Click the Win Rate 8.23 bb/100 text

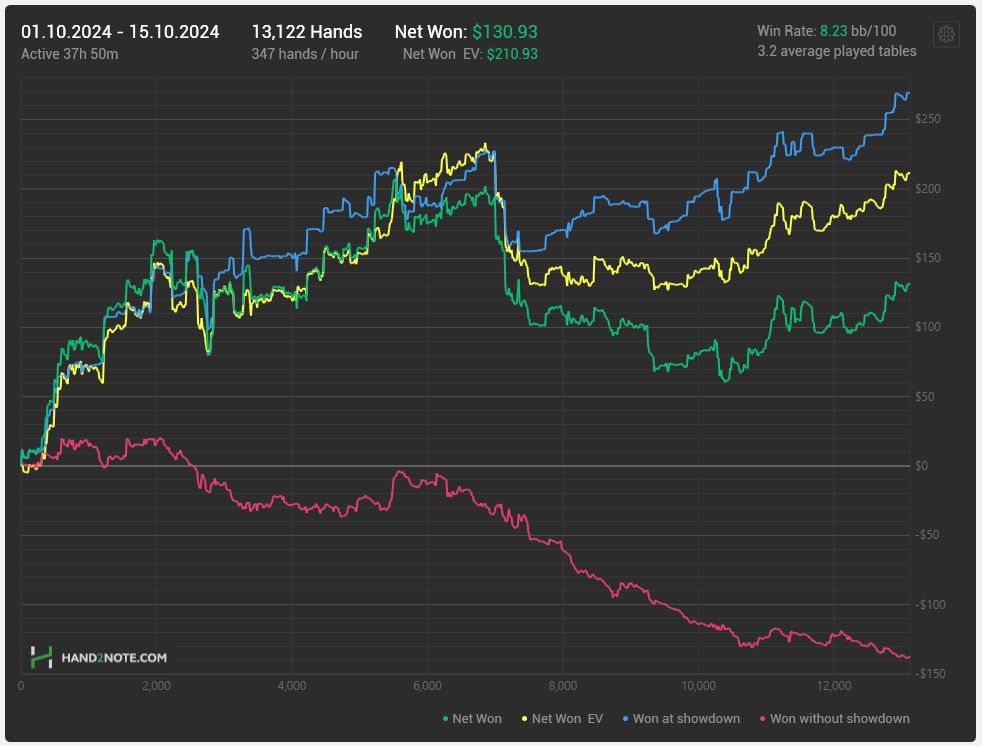tap(827, 31)
